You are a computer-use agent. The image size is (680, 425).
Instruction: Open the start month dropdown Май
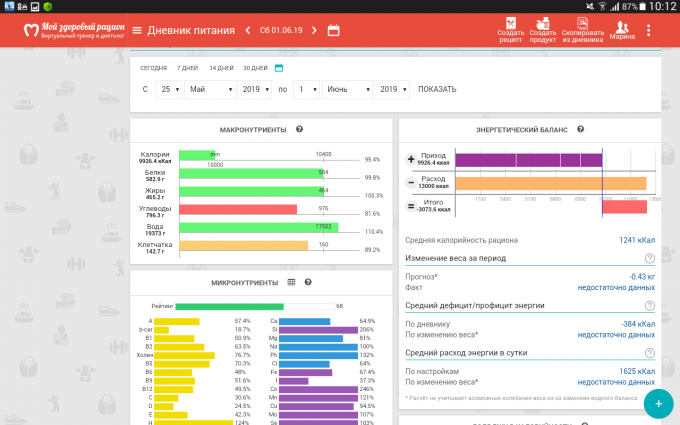(x=208, y=89)
